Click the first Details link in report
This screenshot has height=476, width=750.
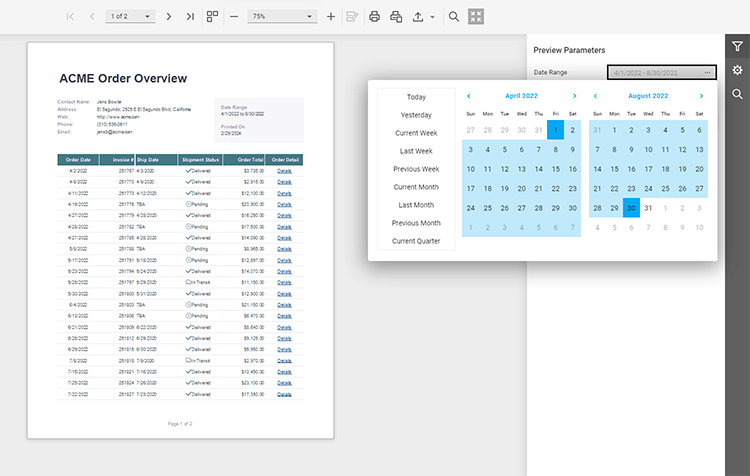pos(284,171)
